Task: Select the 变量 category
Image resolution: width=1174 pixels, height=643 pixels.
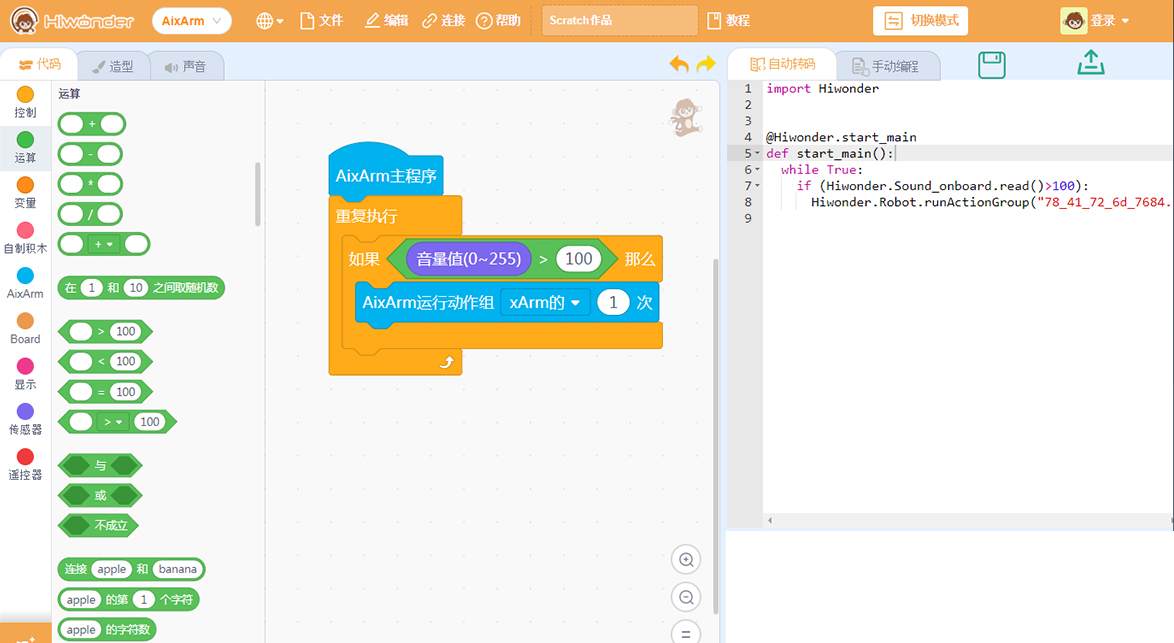Action: coord(25,193)
